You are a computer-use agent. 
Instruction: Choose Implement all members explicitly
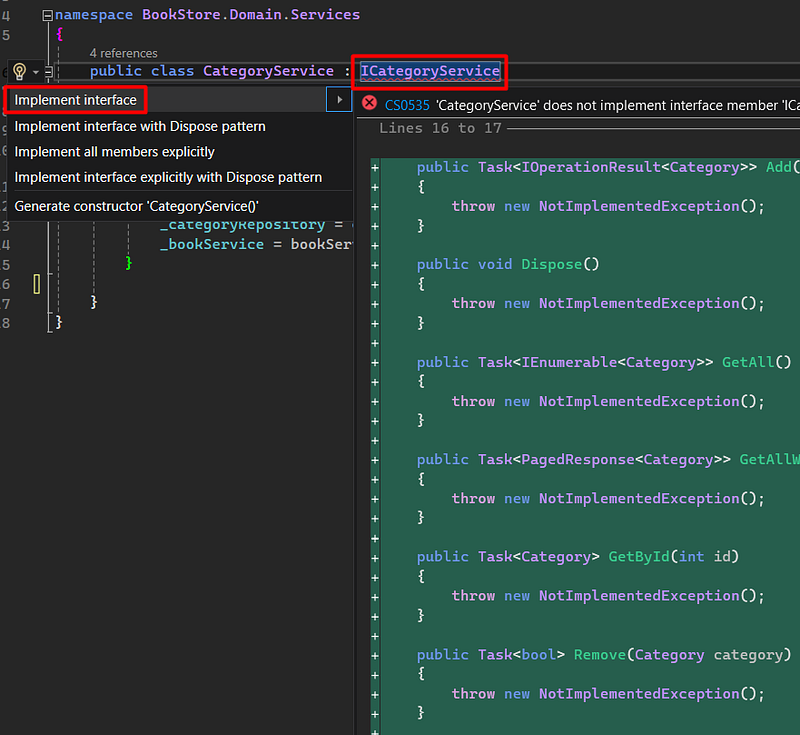point(114,152)
